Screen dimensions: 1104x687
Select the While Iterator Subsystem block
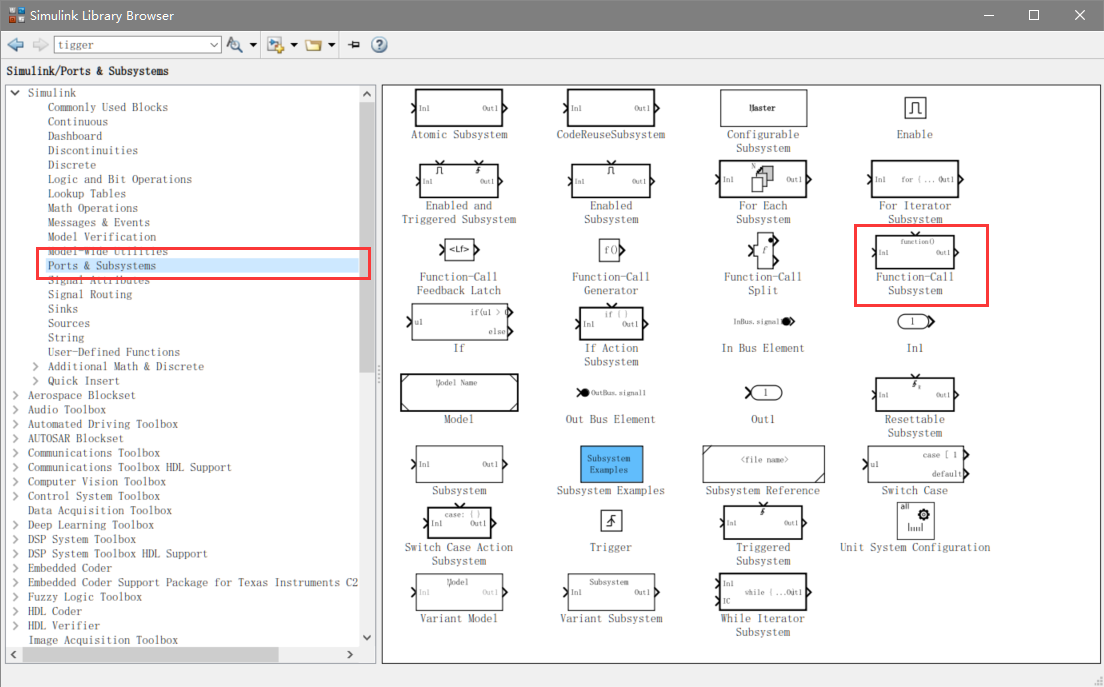coord(763,592)
